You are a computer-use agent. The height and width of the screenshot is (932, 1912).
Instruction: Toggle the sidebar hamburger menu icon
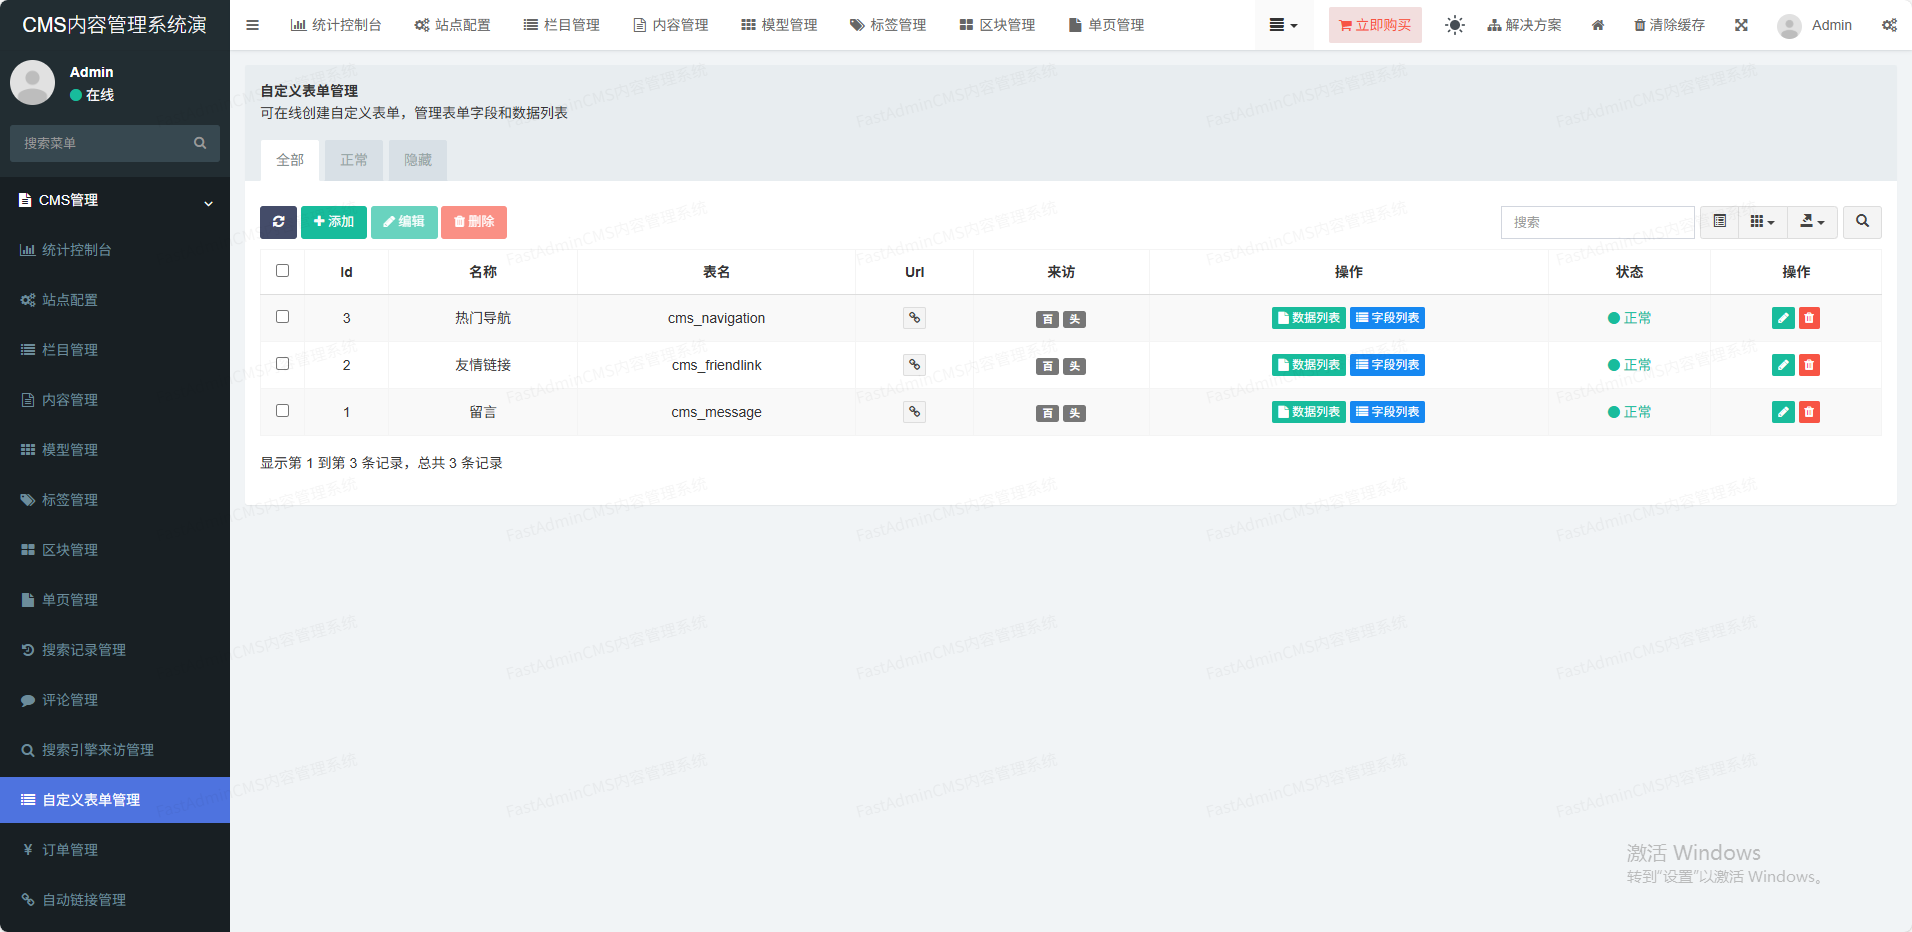pyautogui.click(x=252, y=25)
